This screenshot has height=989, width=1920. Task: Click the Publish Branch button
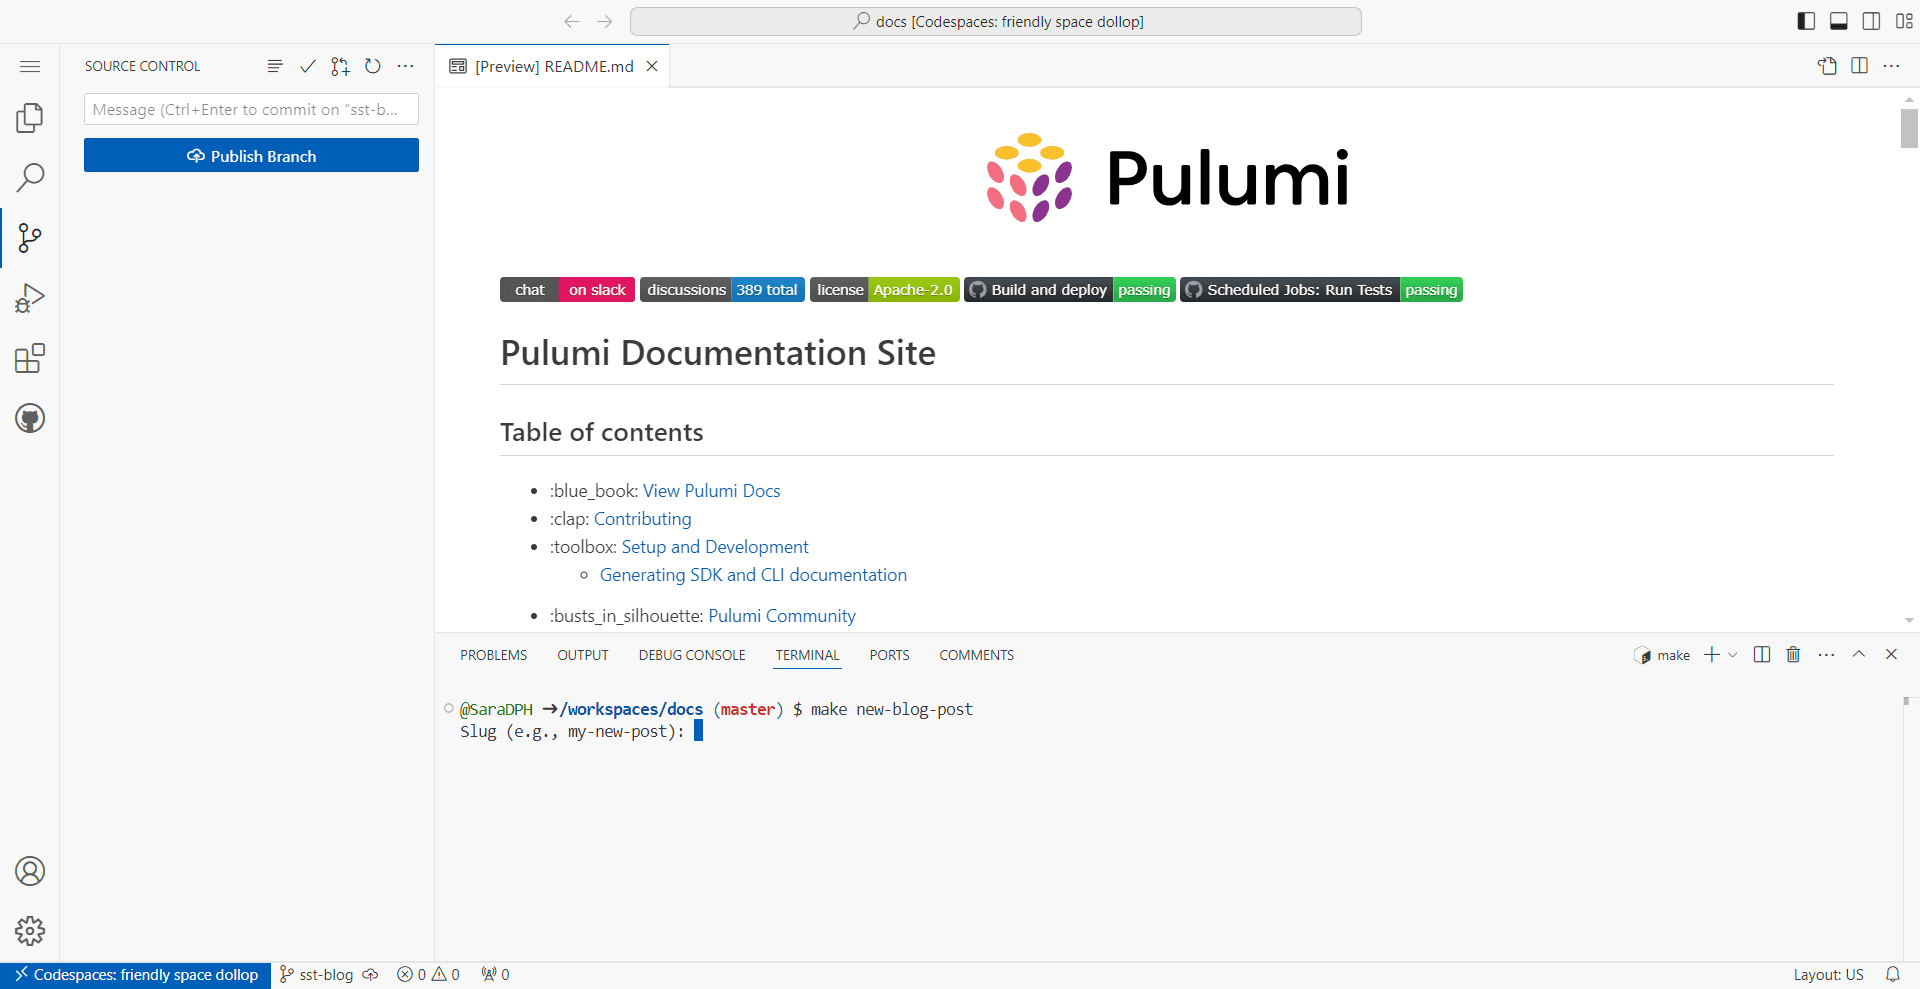(251, 155)
